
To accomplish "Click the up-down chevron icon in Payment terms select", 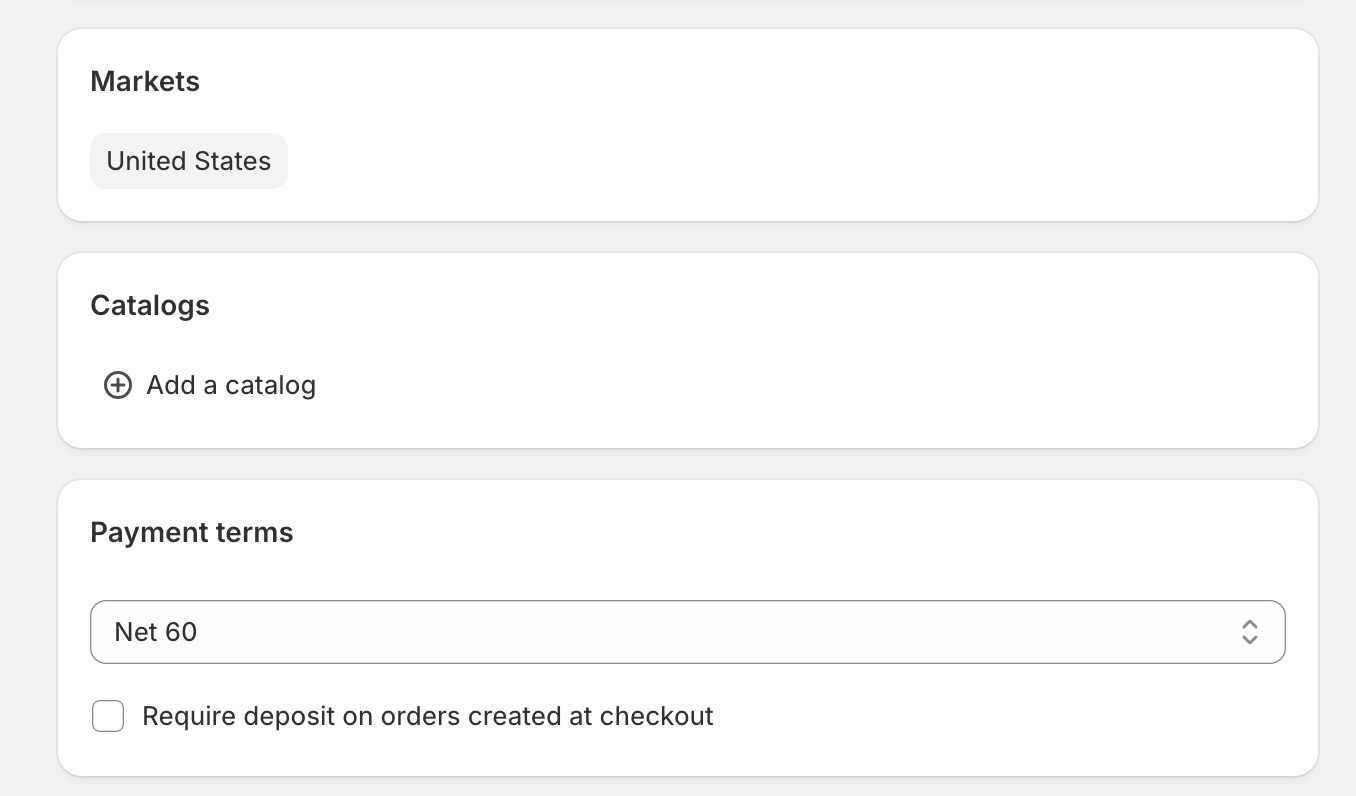I will 1249,632.
